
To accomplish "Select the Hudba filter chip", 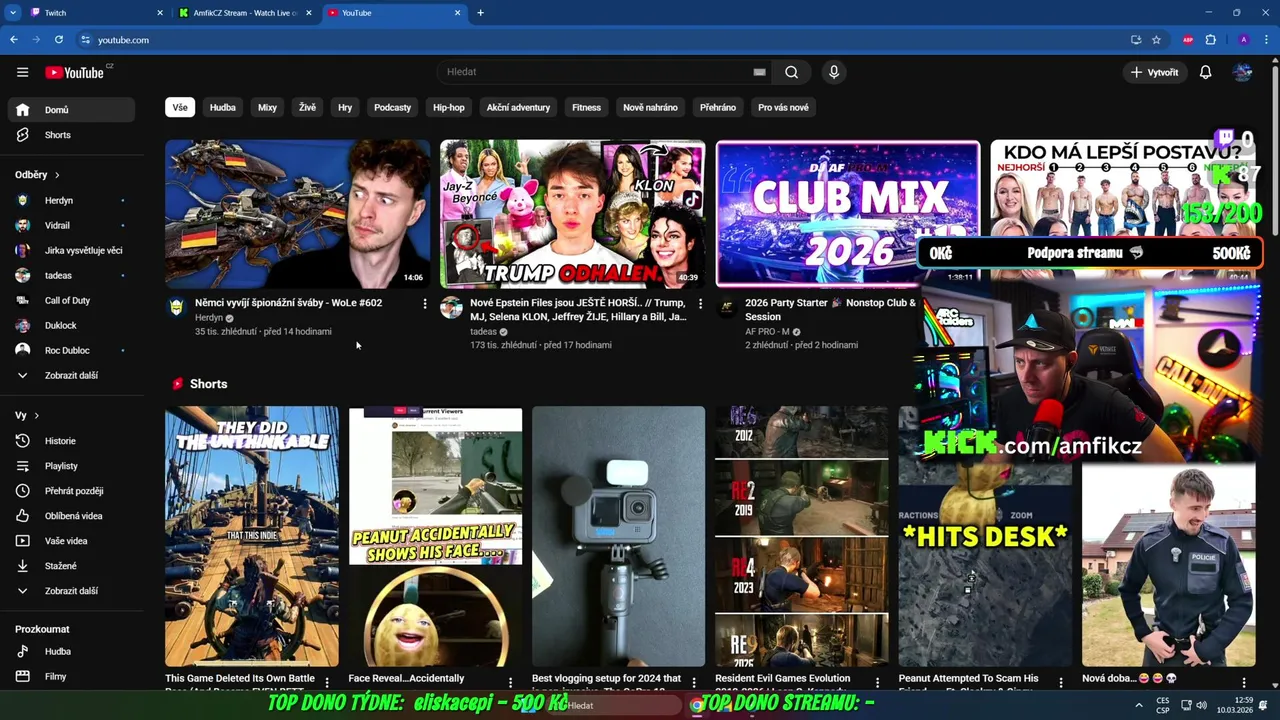I will click(x=223, y=107).
